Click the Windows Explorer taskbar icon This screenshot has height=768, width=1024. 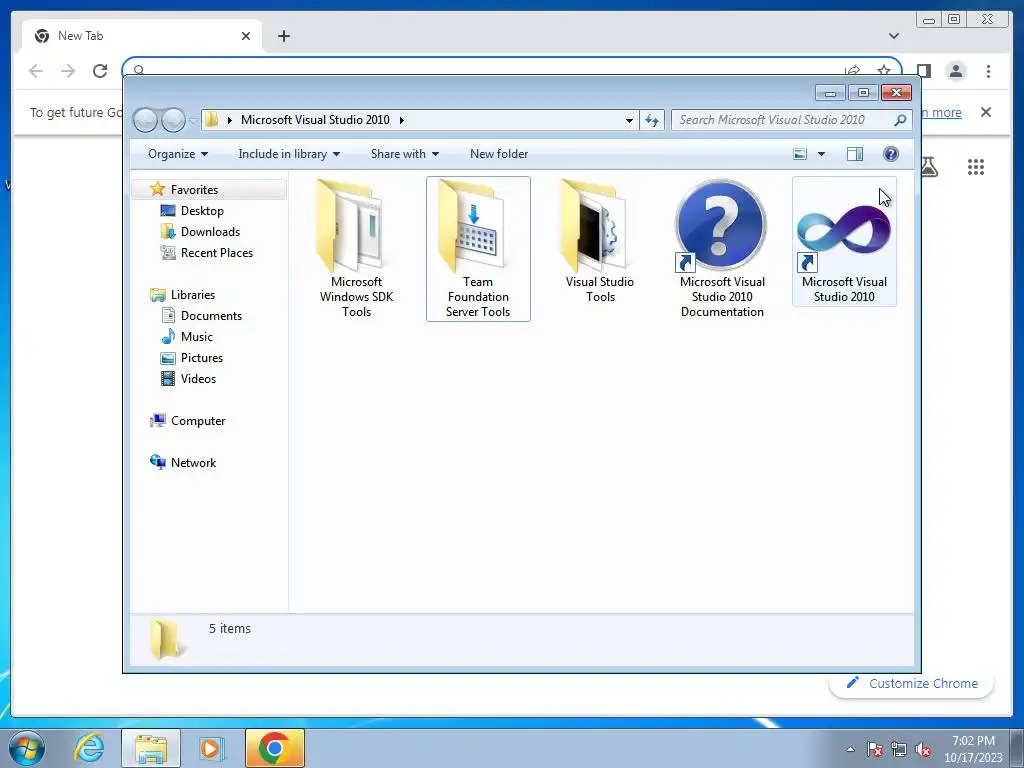151,748
